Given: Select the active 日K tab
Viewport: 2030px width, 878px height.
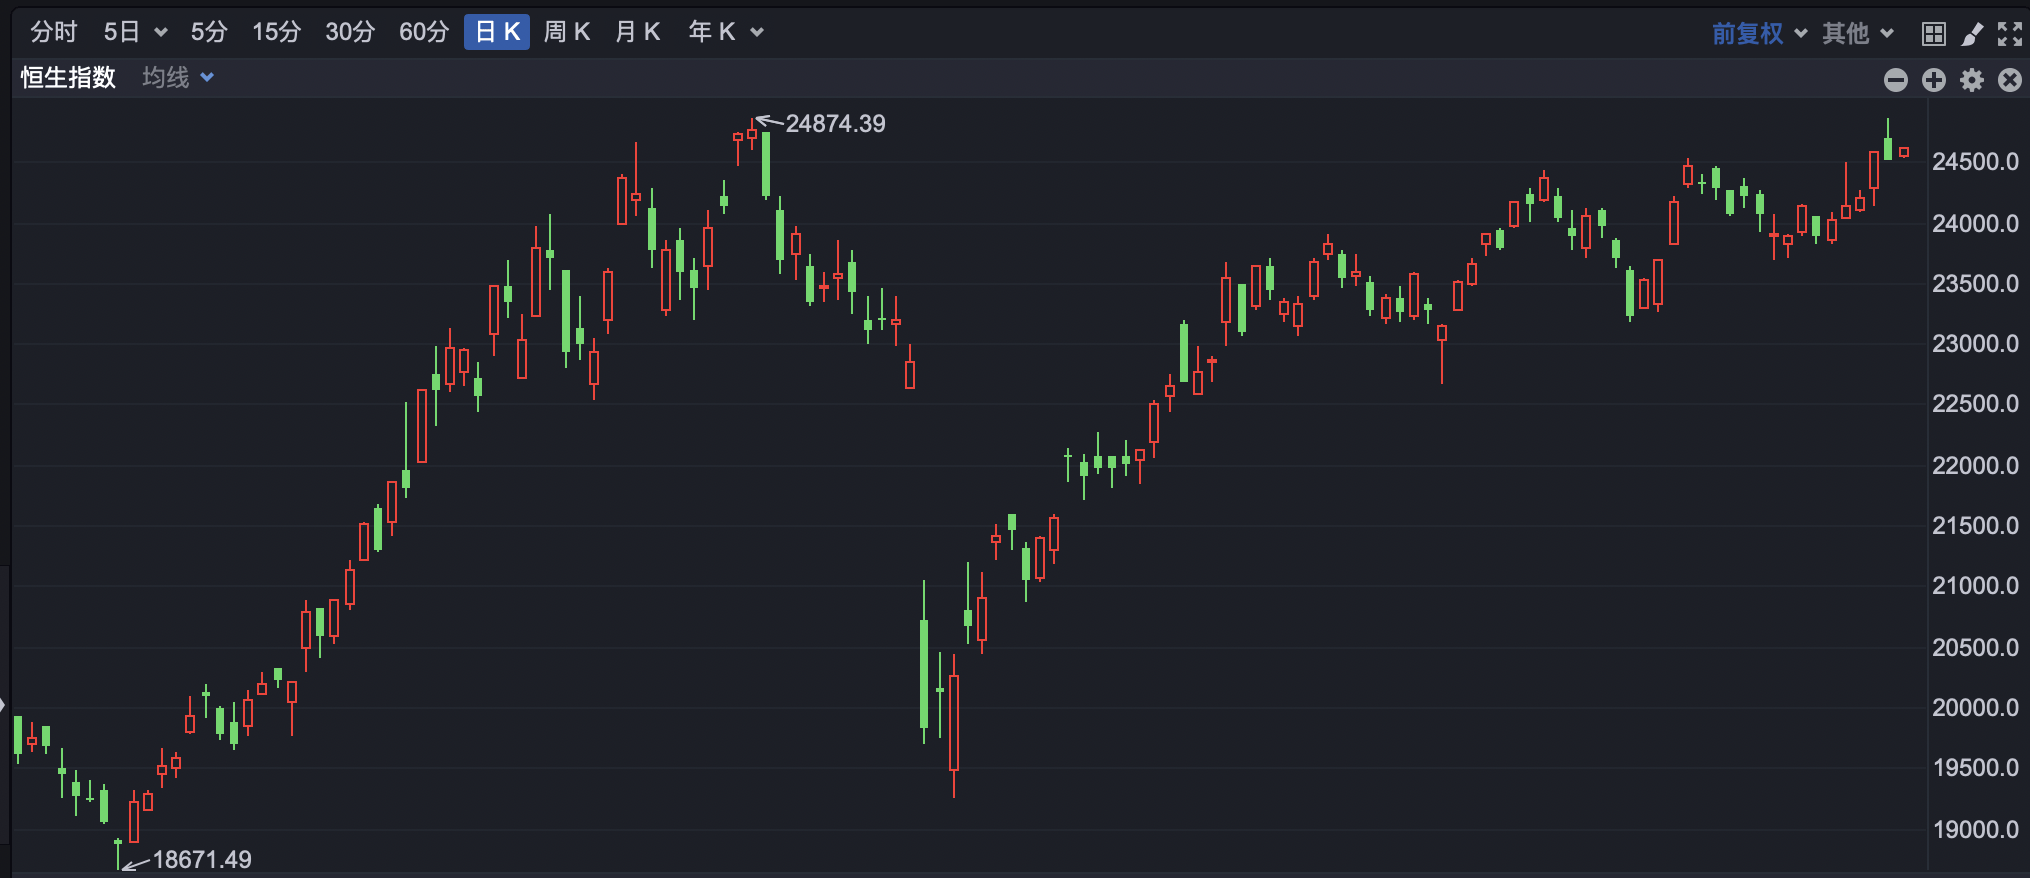Looking at the screenshot, I should click(x=497, y=32).
